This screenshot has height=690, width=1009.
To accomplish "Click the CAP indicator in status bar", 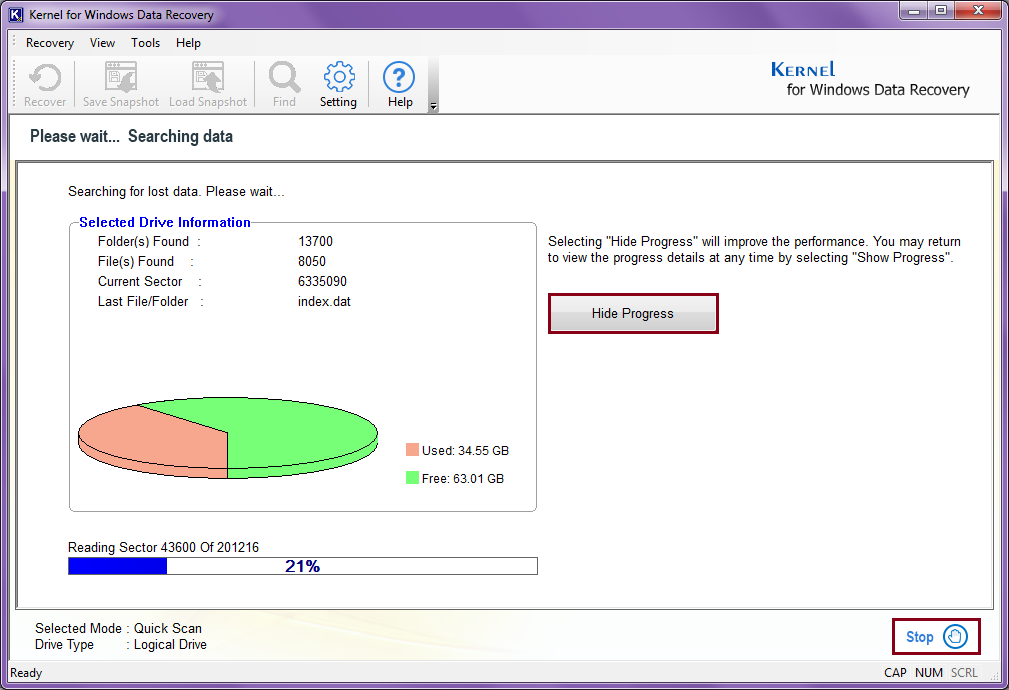I will tap(895, 673).
